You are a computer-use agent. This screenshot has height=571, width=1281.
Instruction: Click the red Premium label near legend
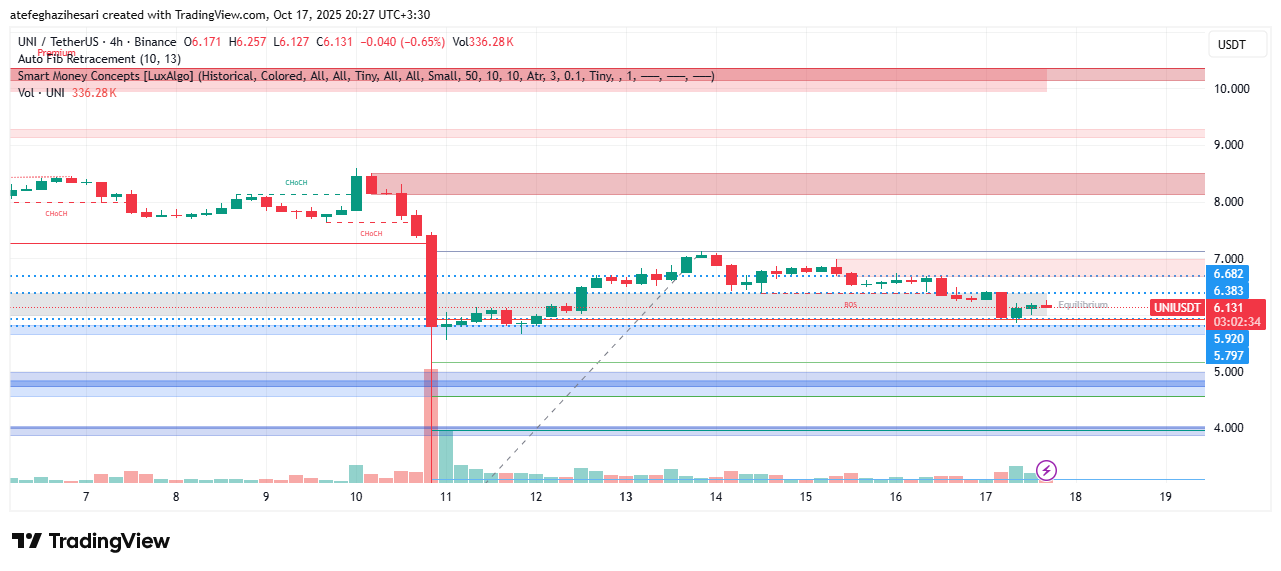(57, 51)
